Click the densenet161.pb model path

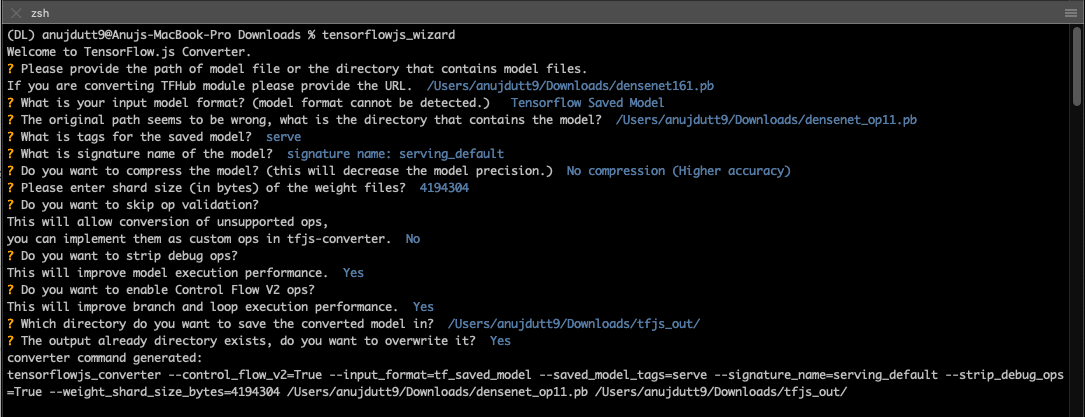(x=570, y=86)
